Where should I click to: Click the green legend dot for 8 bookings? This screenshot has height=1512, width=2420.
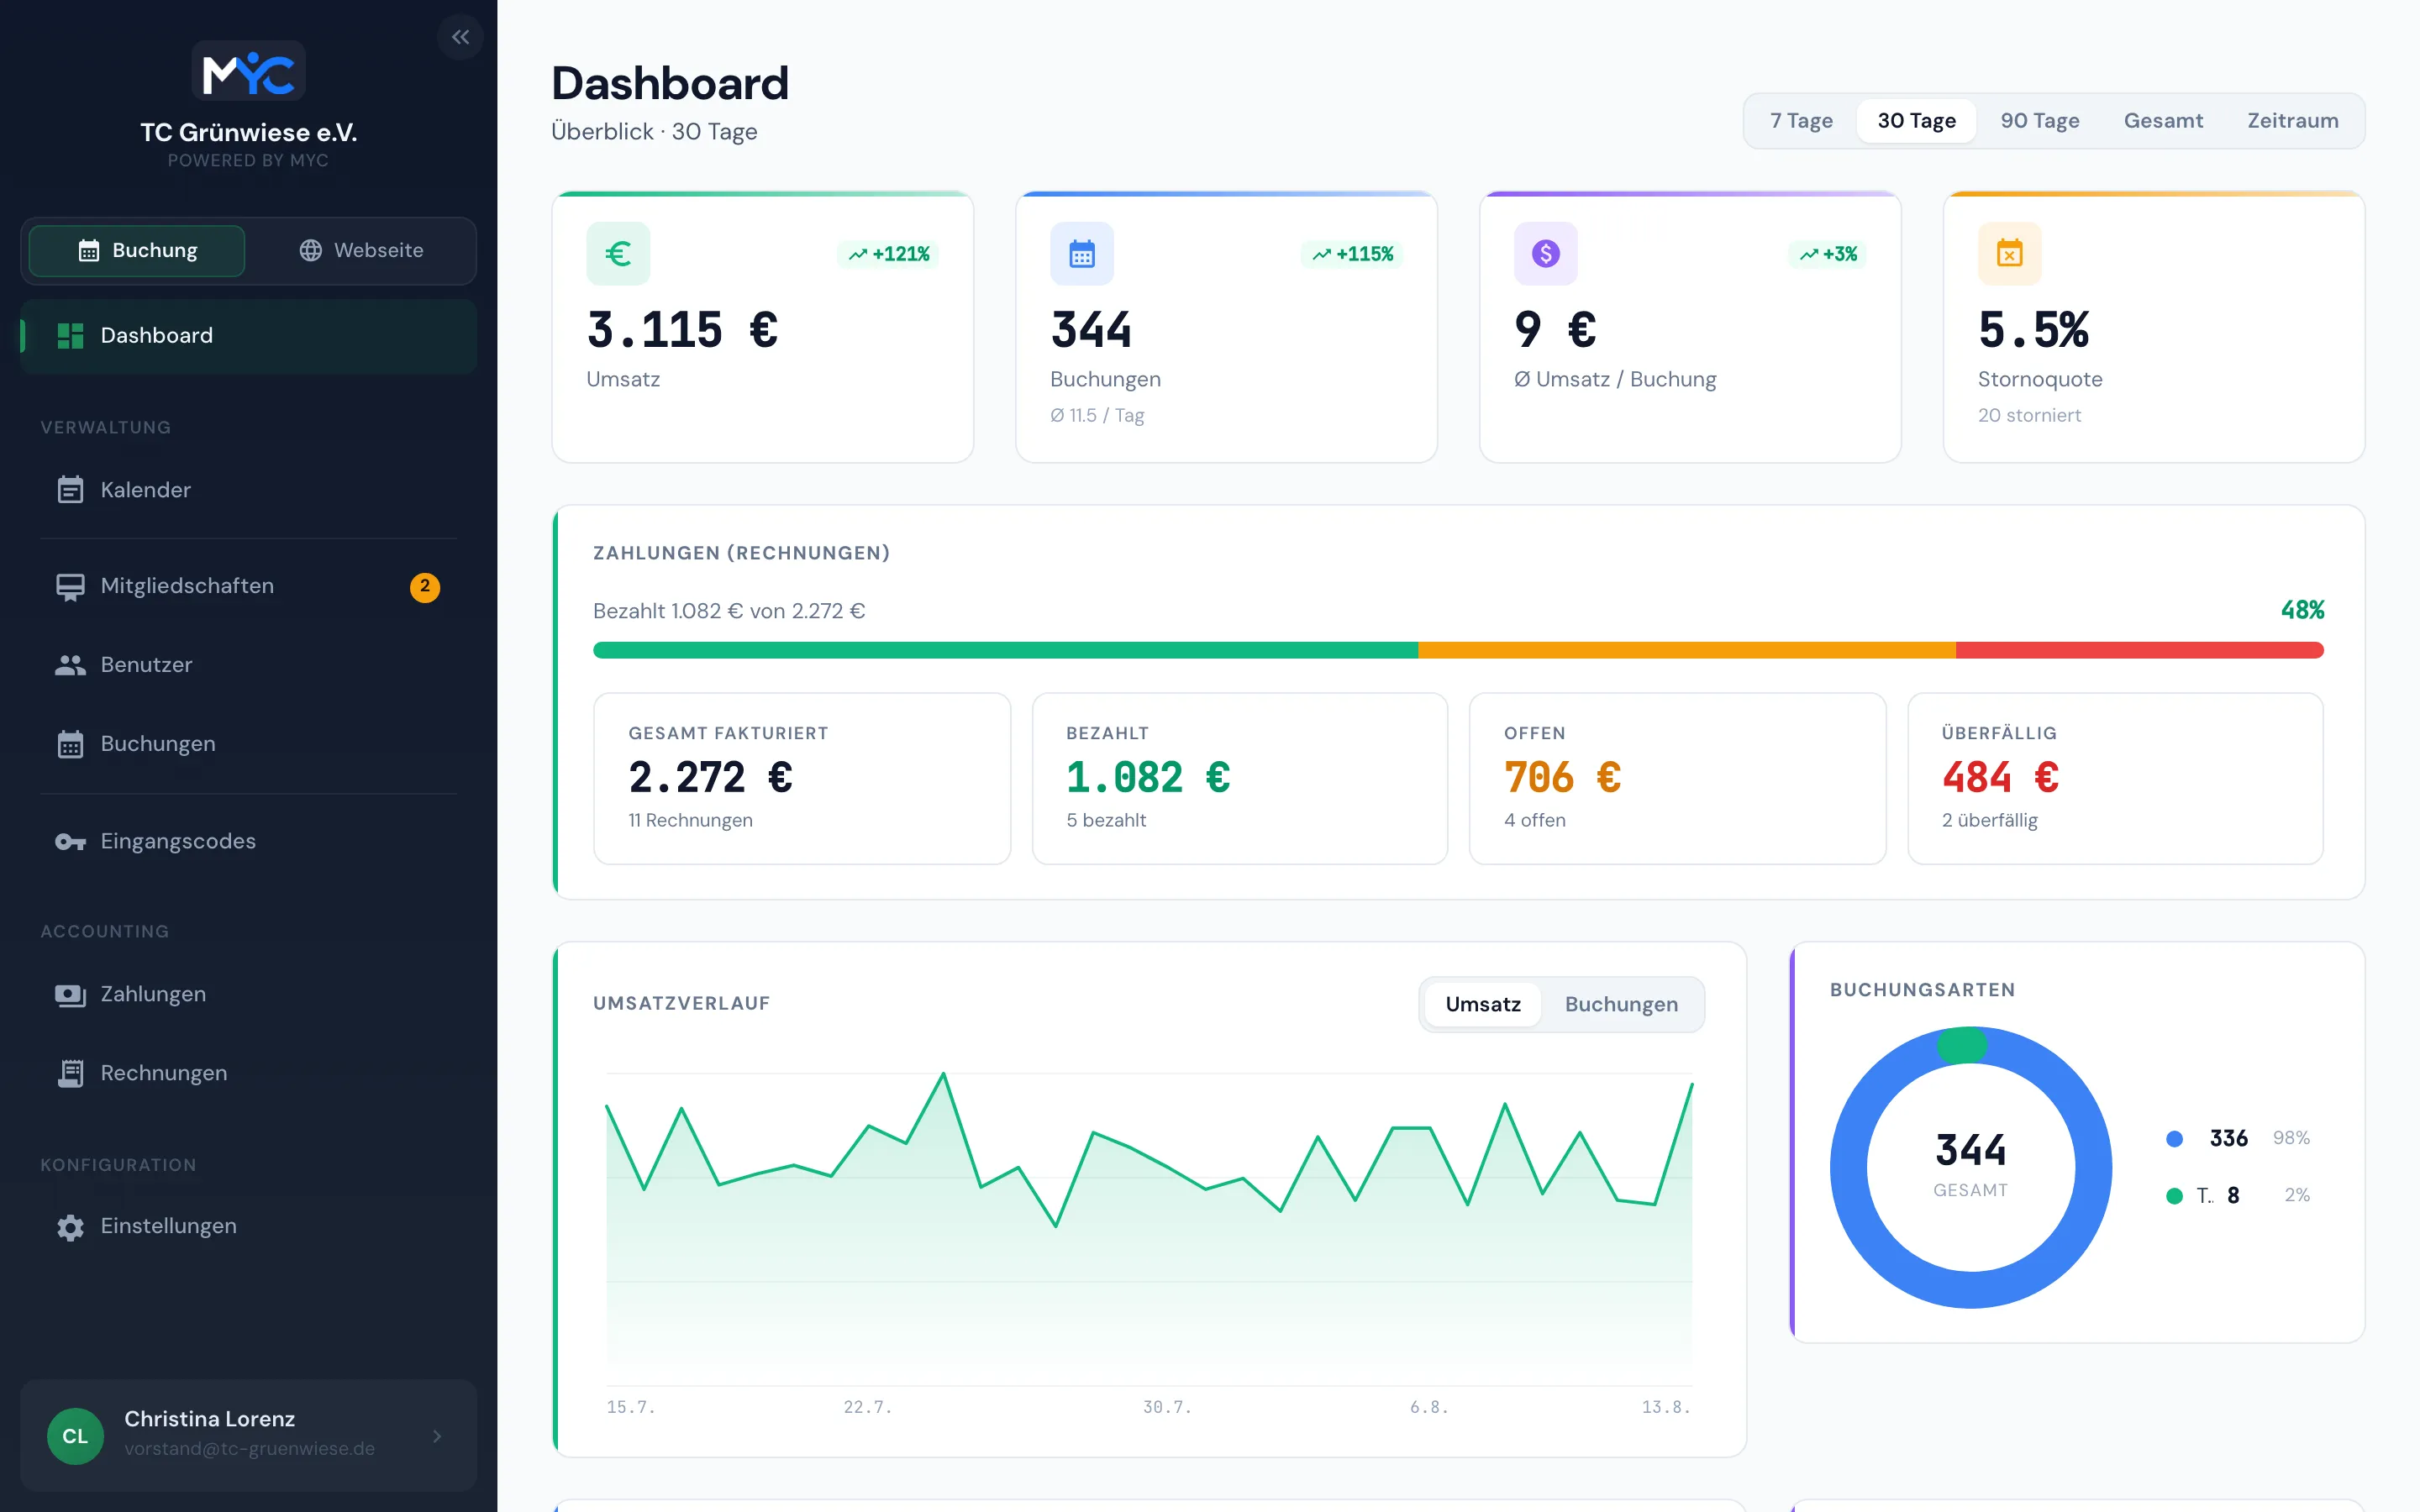2174,1196
